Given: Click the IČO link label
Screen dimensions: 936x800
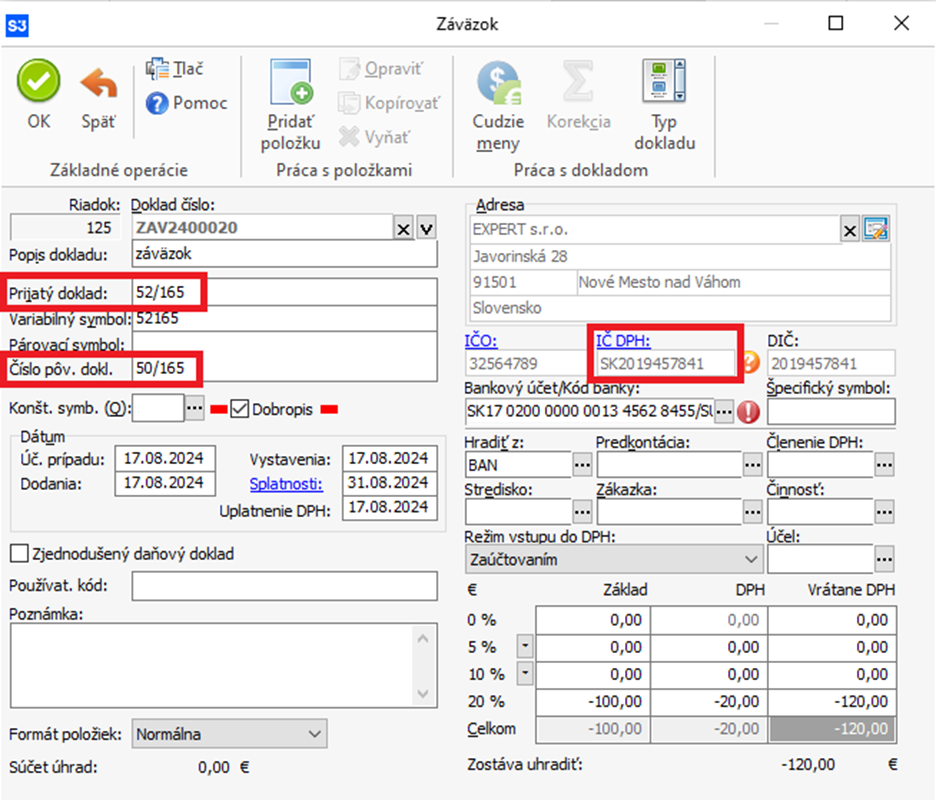Looking at the screenshot, I should click(x=481, y=341).
